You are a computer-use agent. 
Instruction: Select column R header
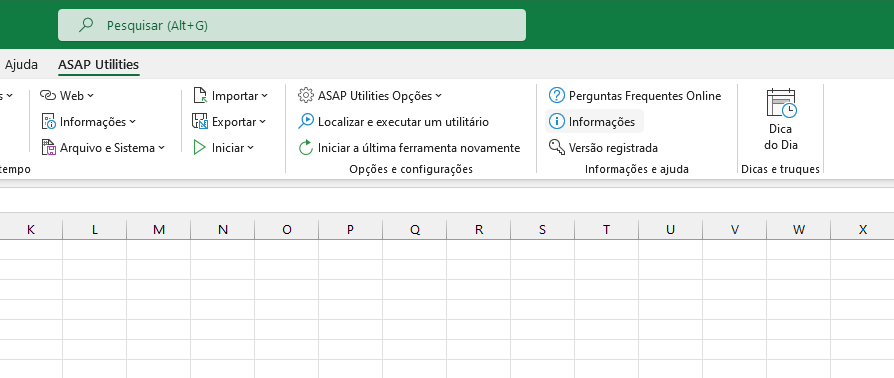(479, 229)
